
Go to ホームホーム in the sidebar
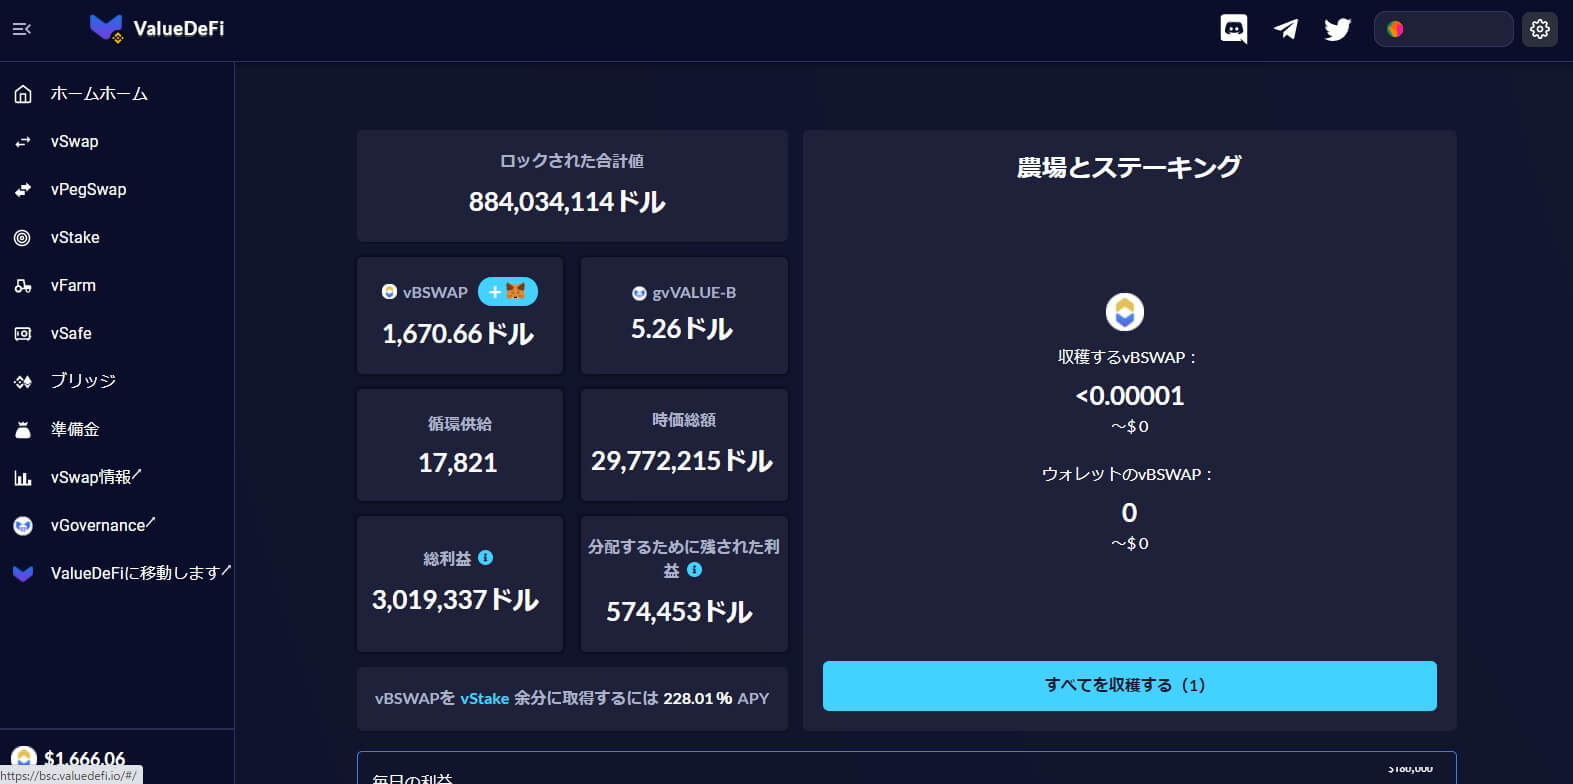99,94
